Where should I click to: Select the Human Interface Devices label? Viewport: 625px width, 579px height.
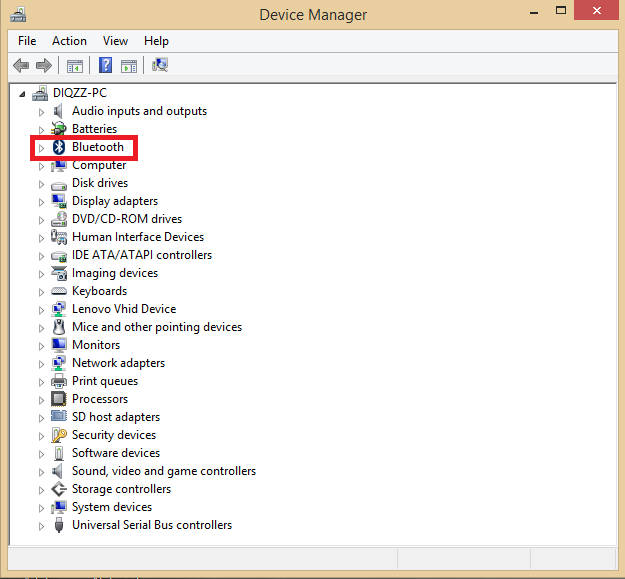point(138,237)
